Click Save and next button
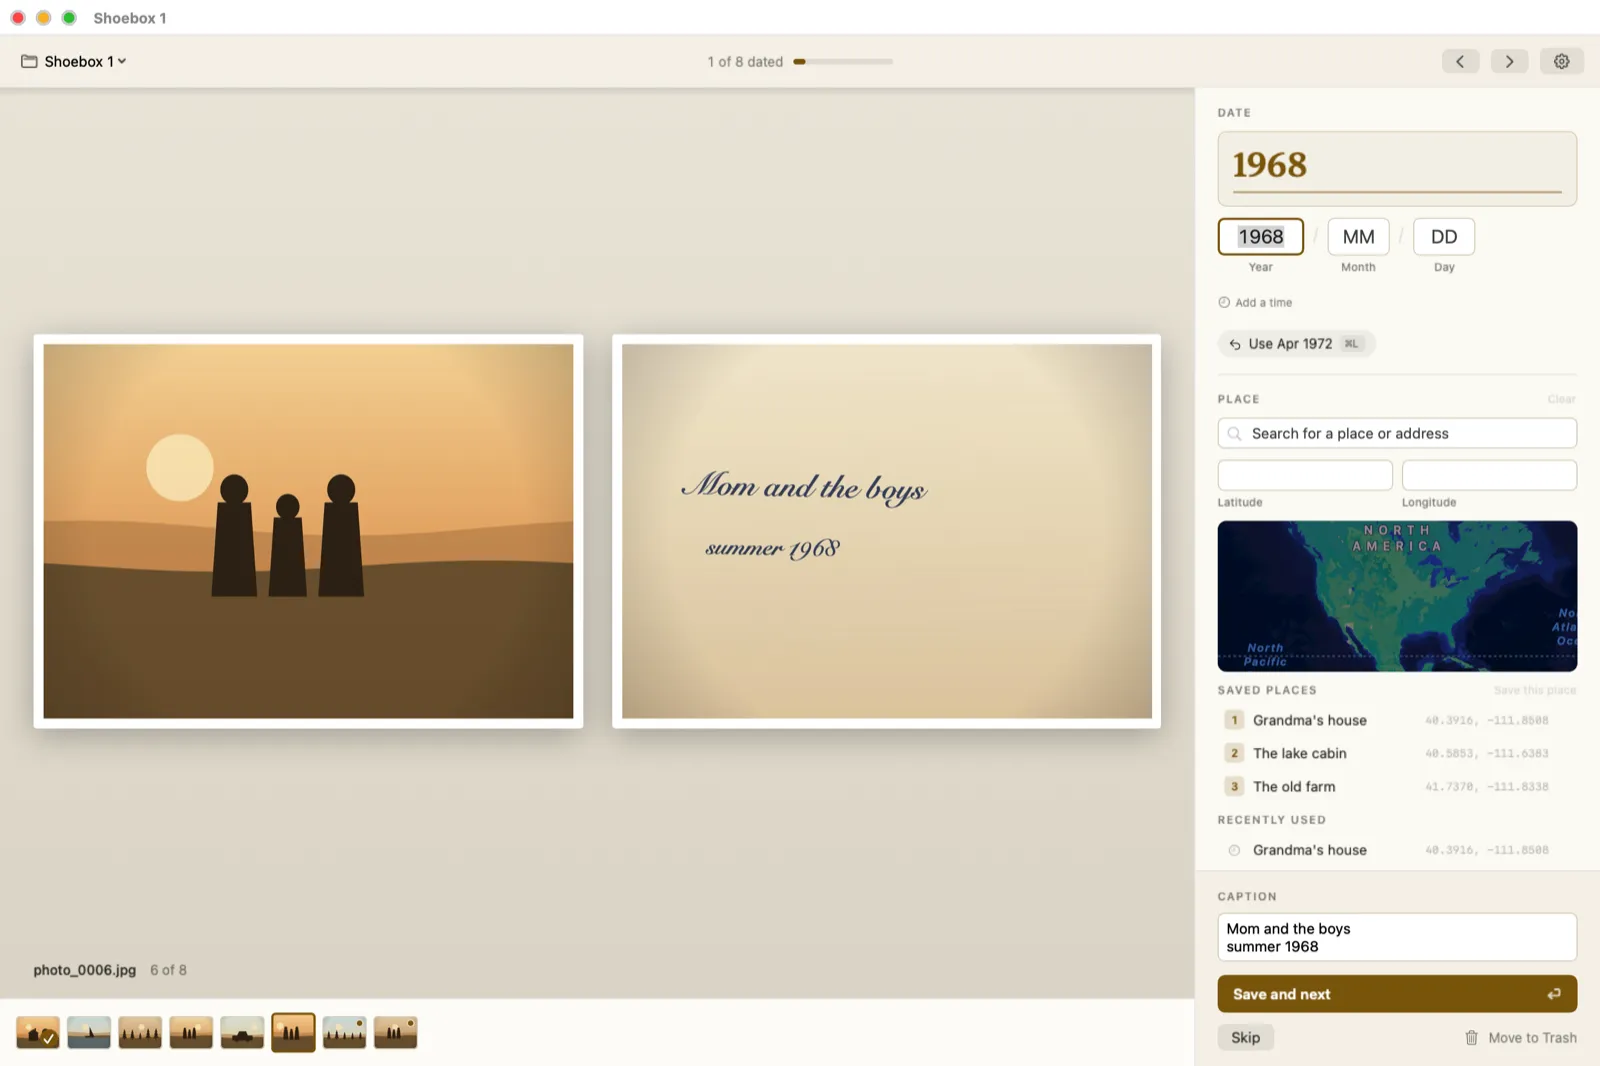Image resolution: width=1600 pixels, height=1066 pixels. 1397,994
